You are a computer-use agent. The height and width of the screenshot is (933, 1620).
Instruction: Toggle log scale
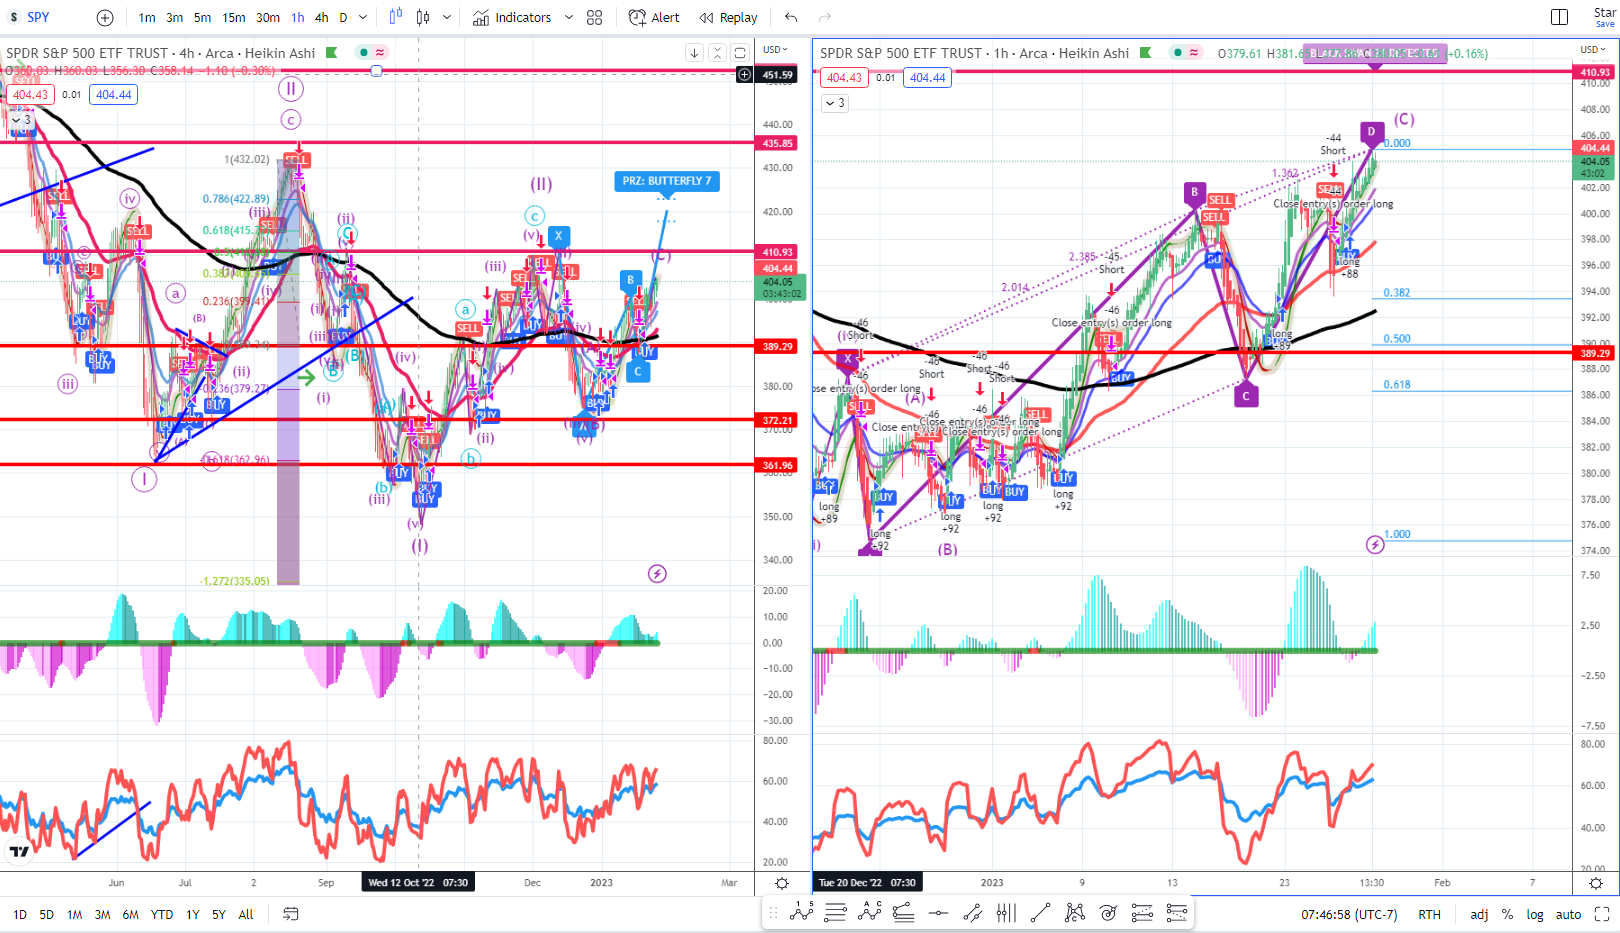point(1535,914)
